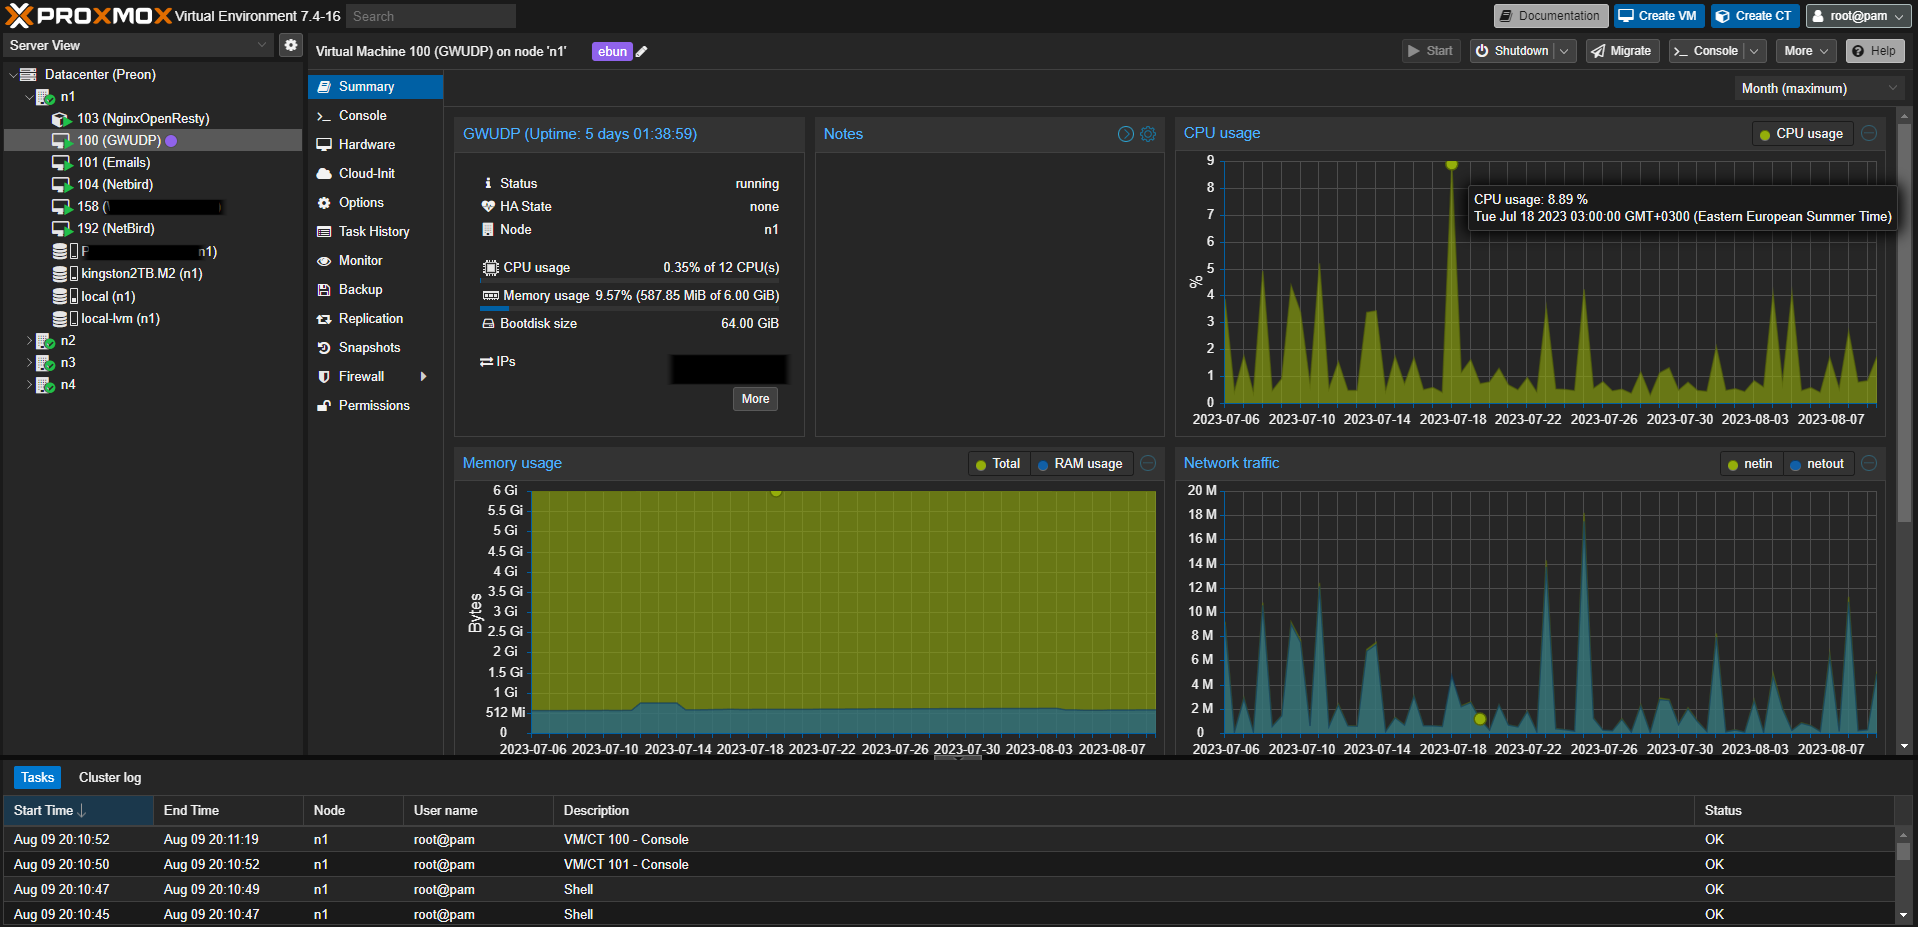Open More actions dropdown in toolbar
The height and width of the screenshot is (927, 1918).
point(1806,51)
